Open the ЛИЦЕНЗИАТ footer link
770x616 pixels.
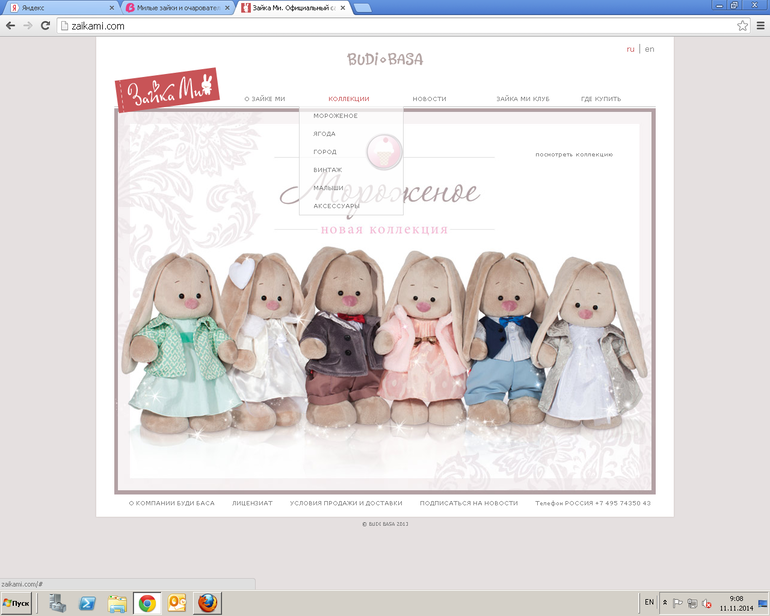(x=252, y=503)
